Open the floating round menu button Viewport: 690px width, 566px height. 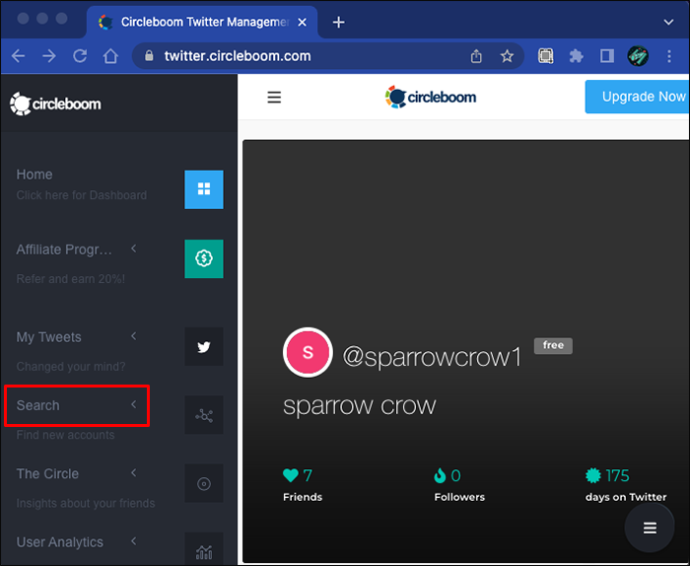click(x=650, y=527)
